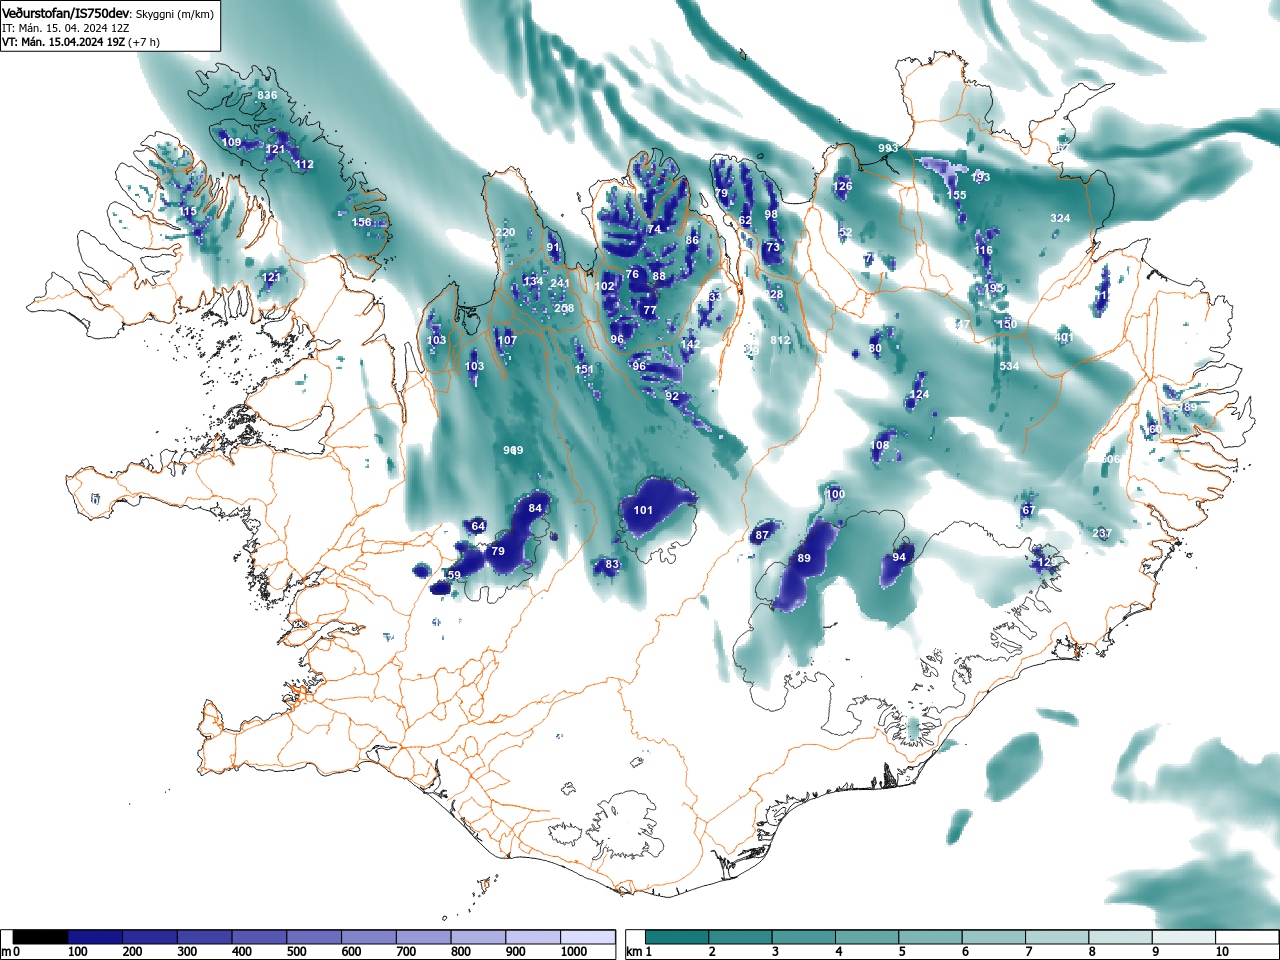
Task: Click the visibility value '98'
Action: coord(771,215)
